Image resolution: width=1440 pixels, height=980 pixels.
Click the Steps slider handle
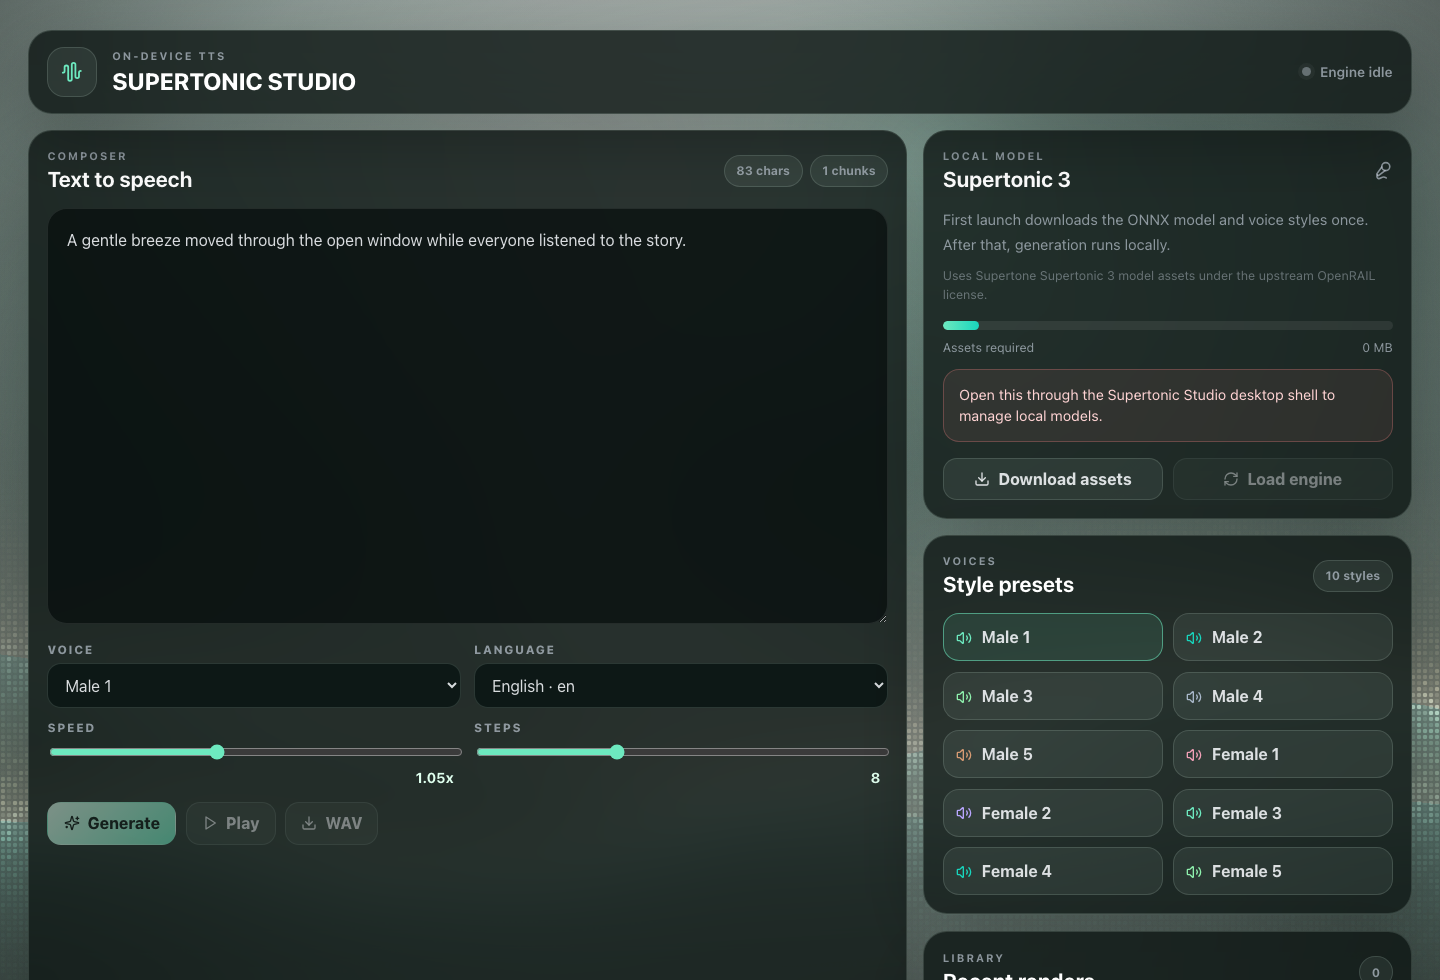617,752
